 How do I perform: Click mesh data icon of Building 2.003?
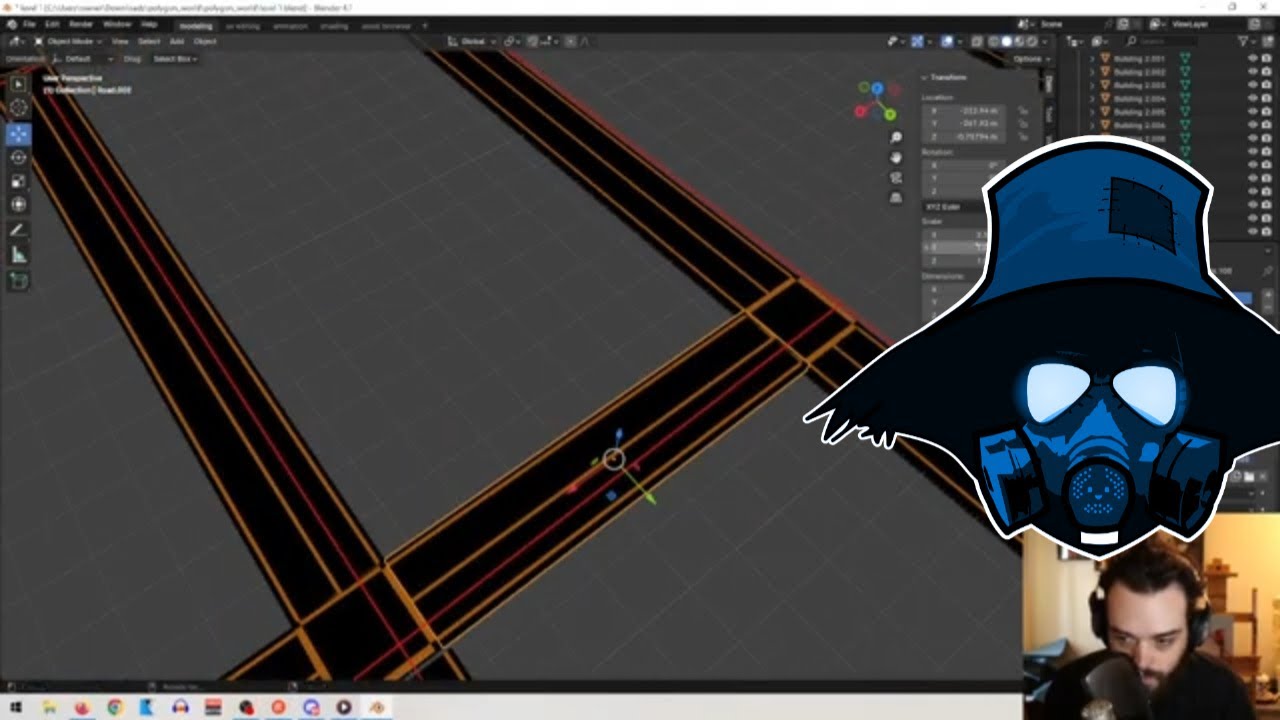1185,85
